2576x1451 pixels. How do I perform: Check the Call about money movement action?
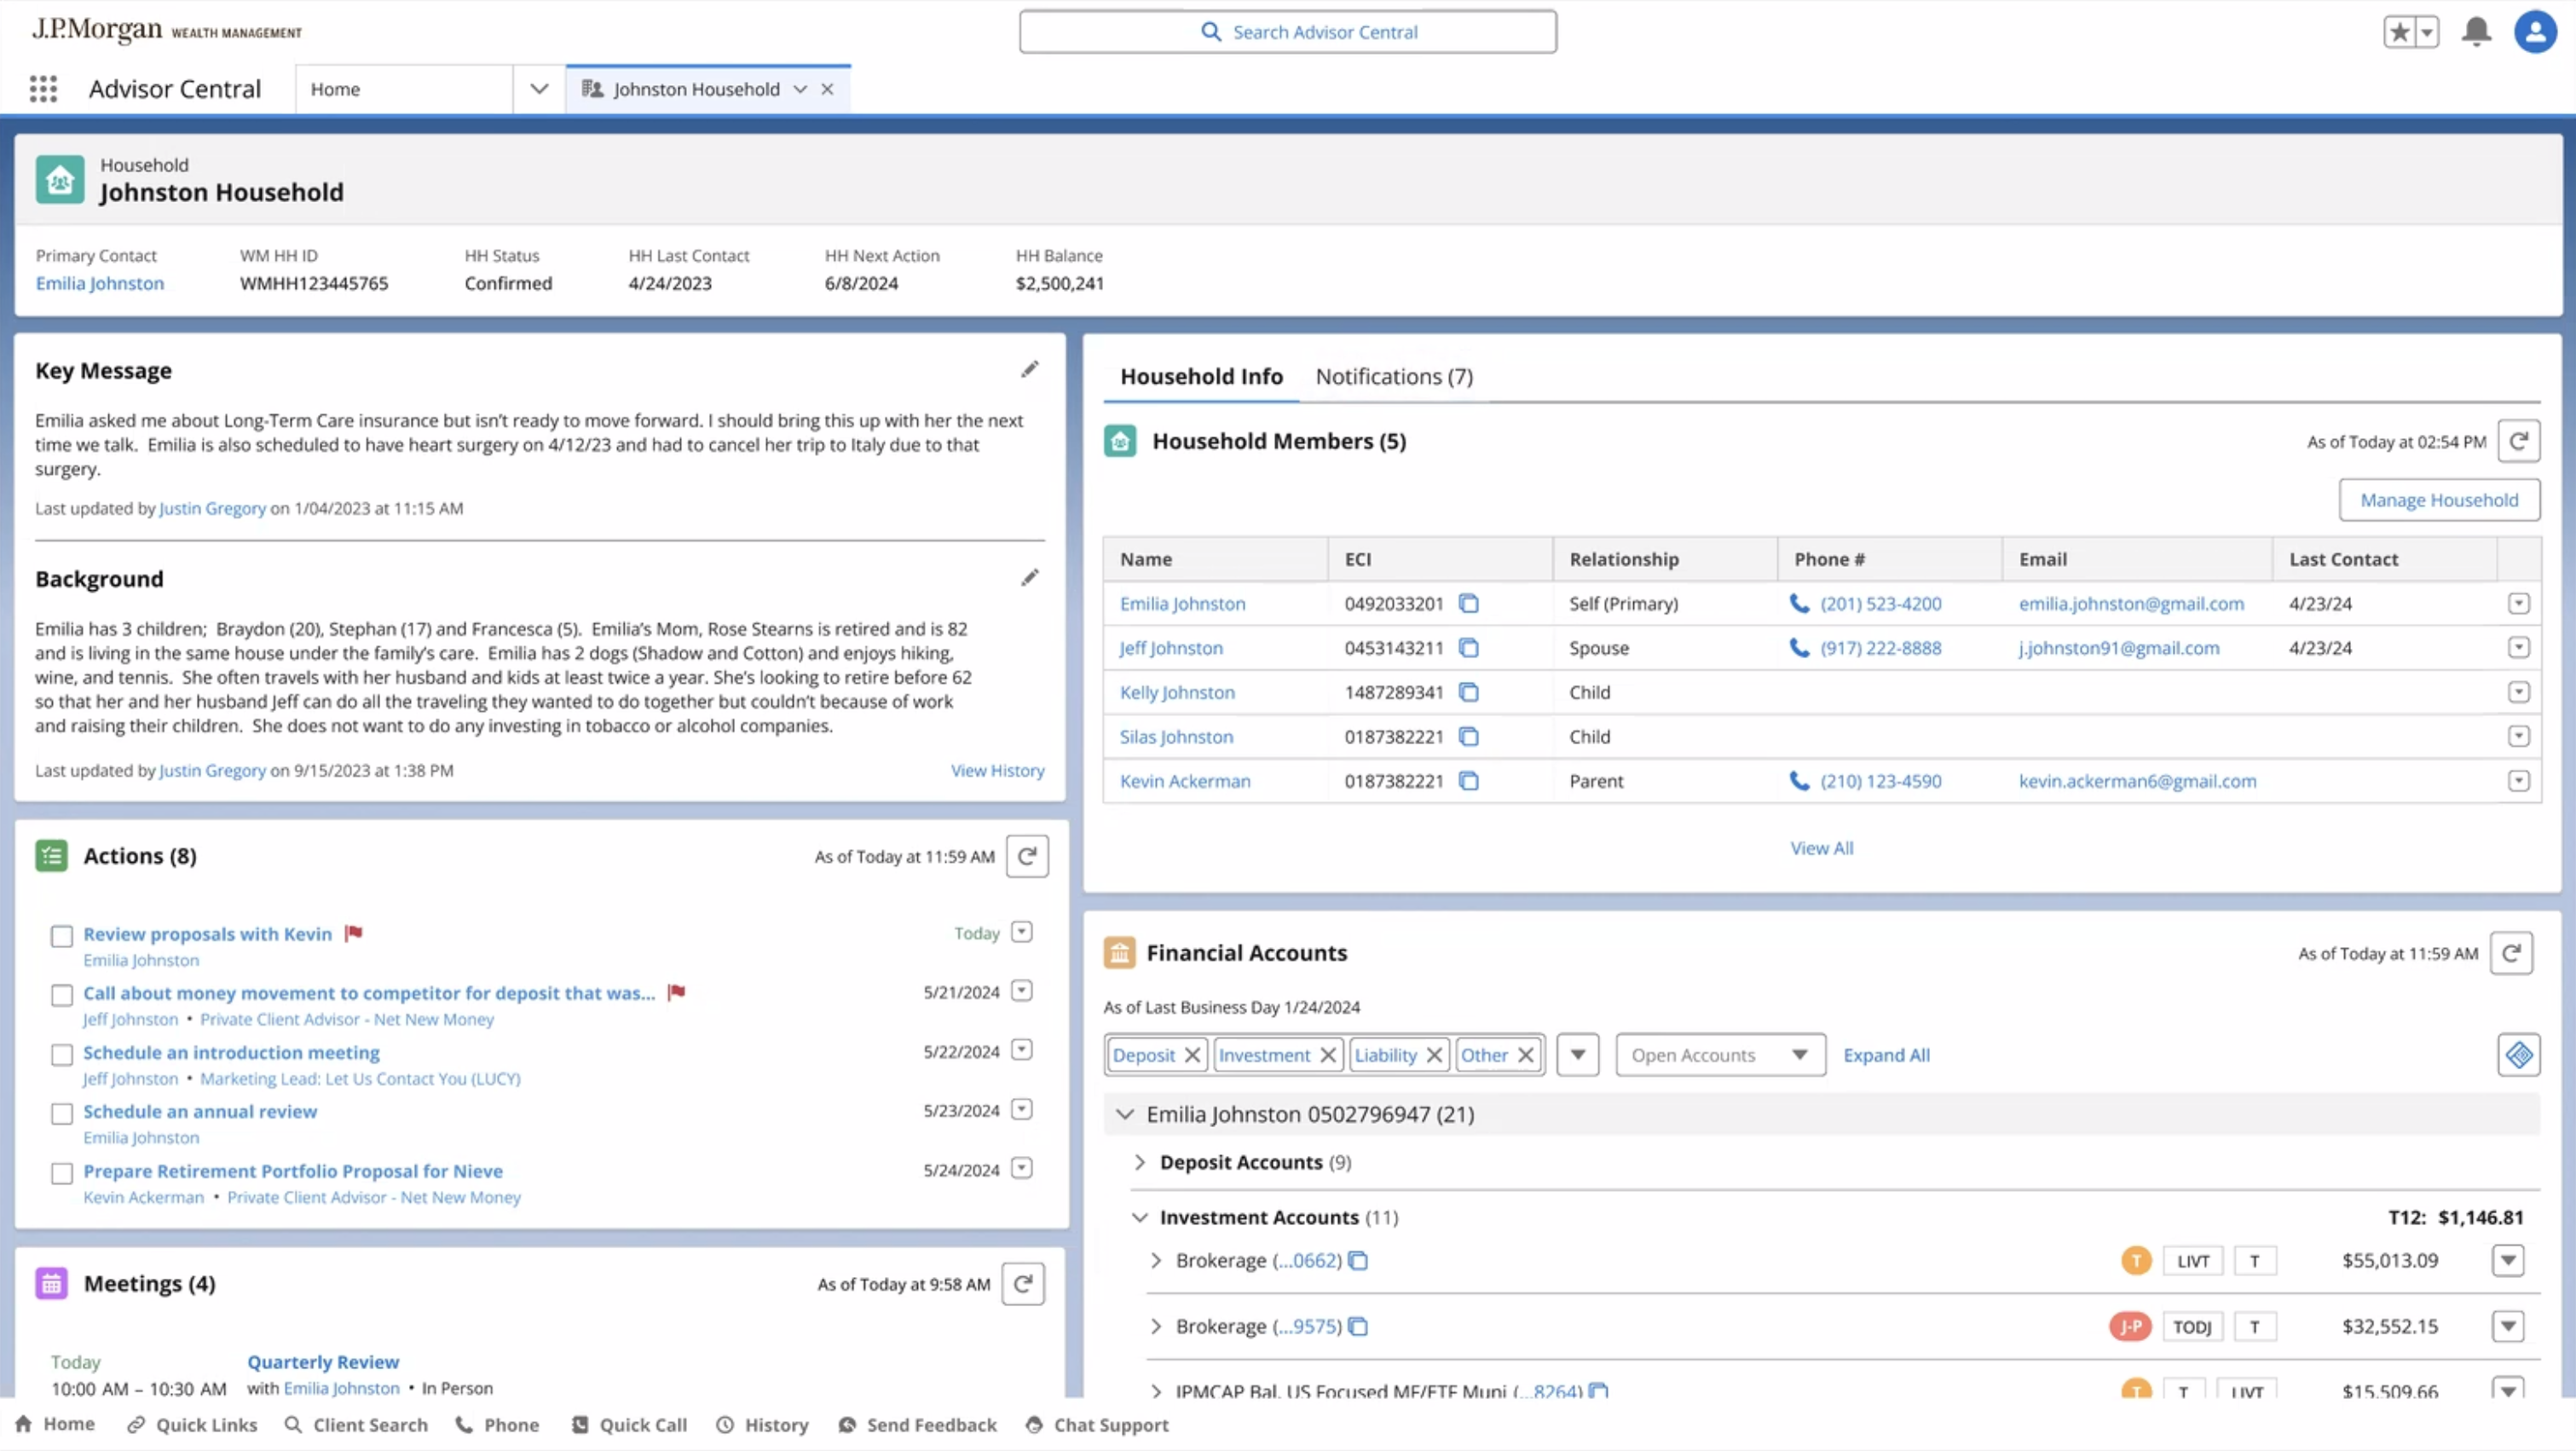[62, 995]
